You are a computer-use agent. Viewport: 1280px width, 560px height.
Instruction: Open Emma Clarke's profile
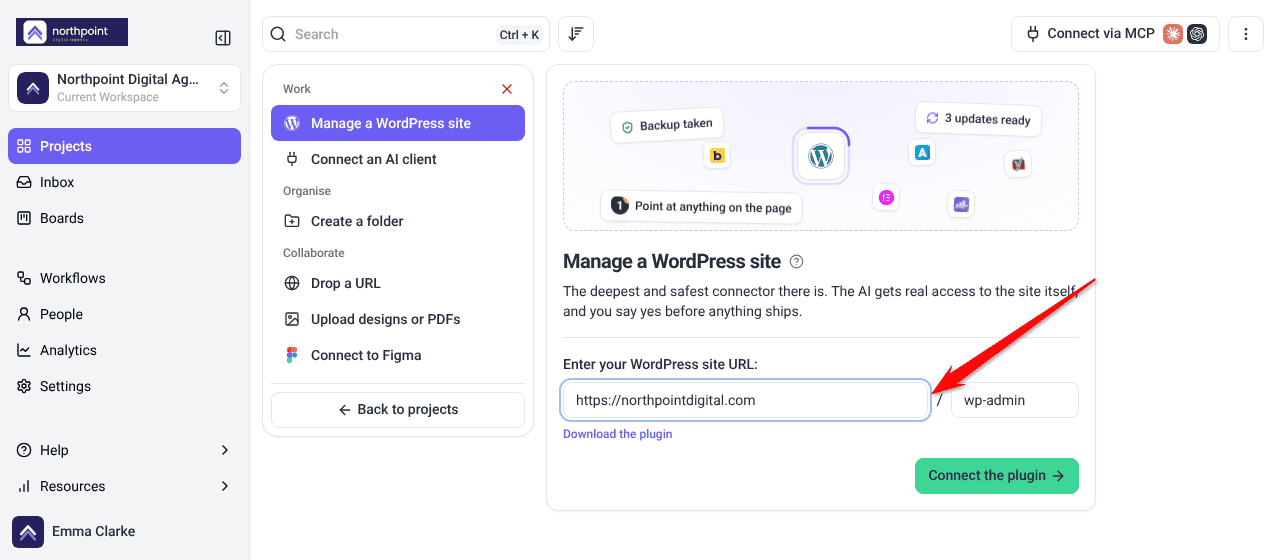pyautogui.click(x=124, y=531)
